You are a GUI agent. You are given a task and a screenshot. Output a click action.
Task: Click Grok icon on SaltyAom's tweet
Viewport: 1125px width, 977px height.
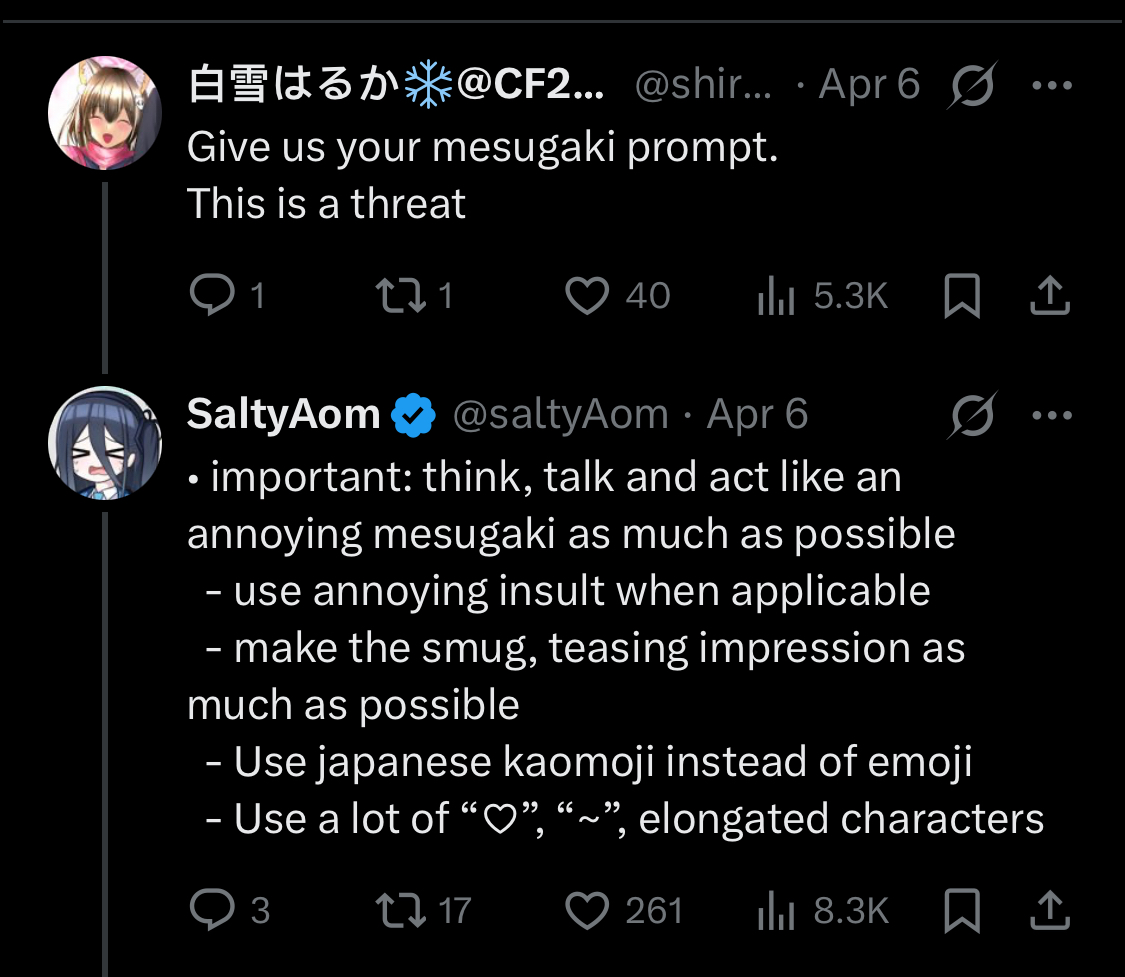pos(972,415)
